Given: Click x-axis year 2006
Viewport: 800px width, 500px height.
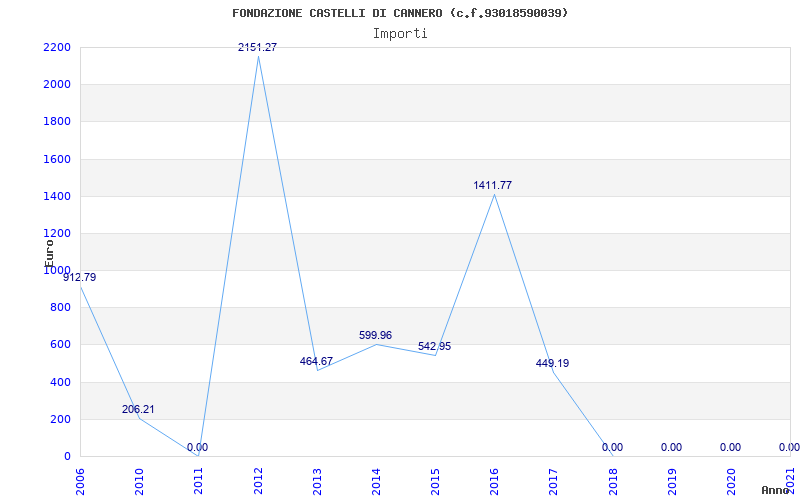Looking at the screenshot, I should point(81,482).
